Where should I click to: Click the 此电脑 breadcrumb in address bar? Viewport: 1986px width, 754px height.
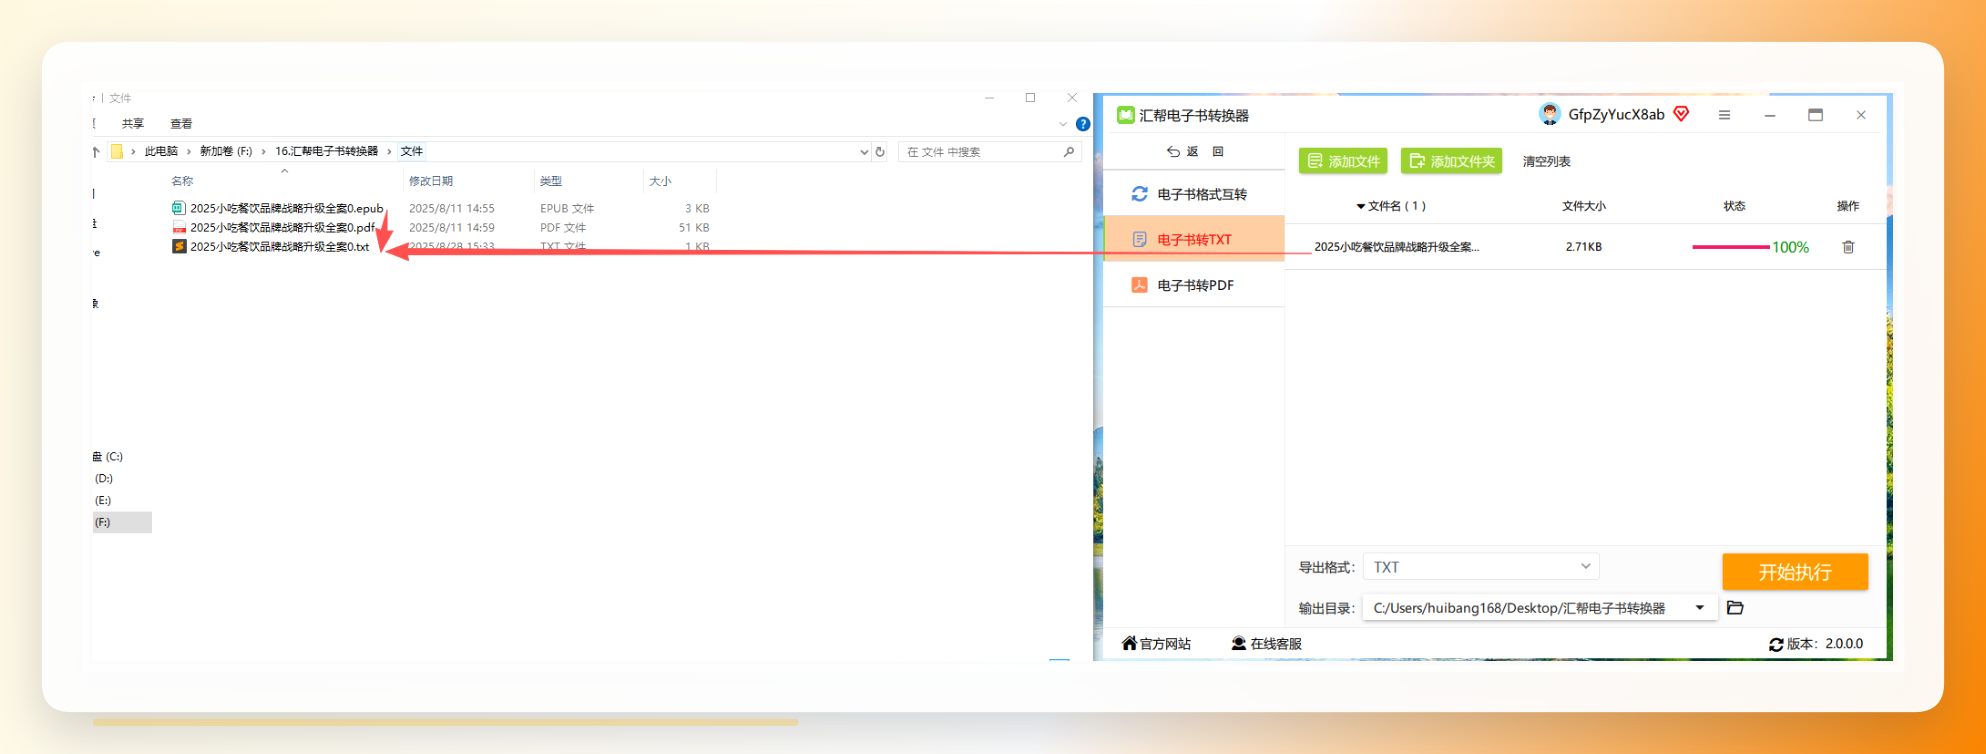point(161,152)
